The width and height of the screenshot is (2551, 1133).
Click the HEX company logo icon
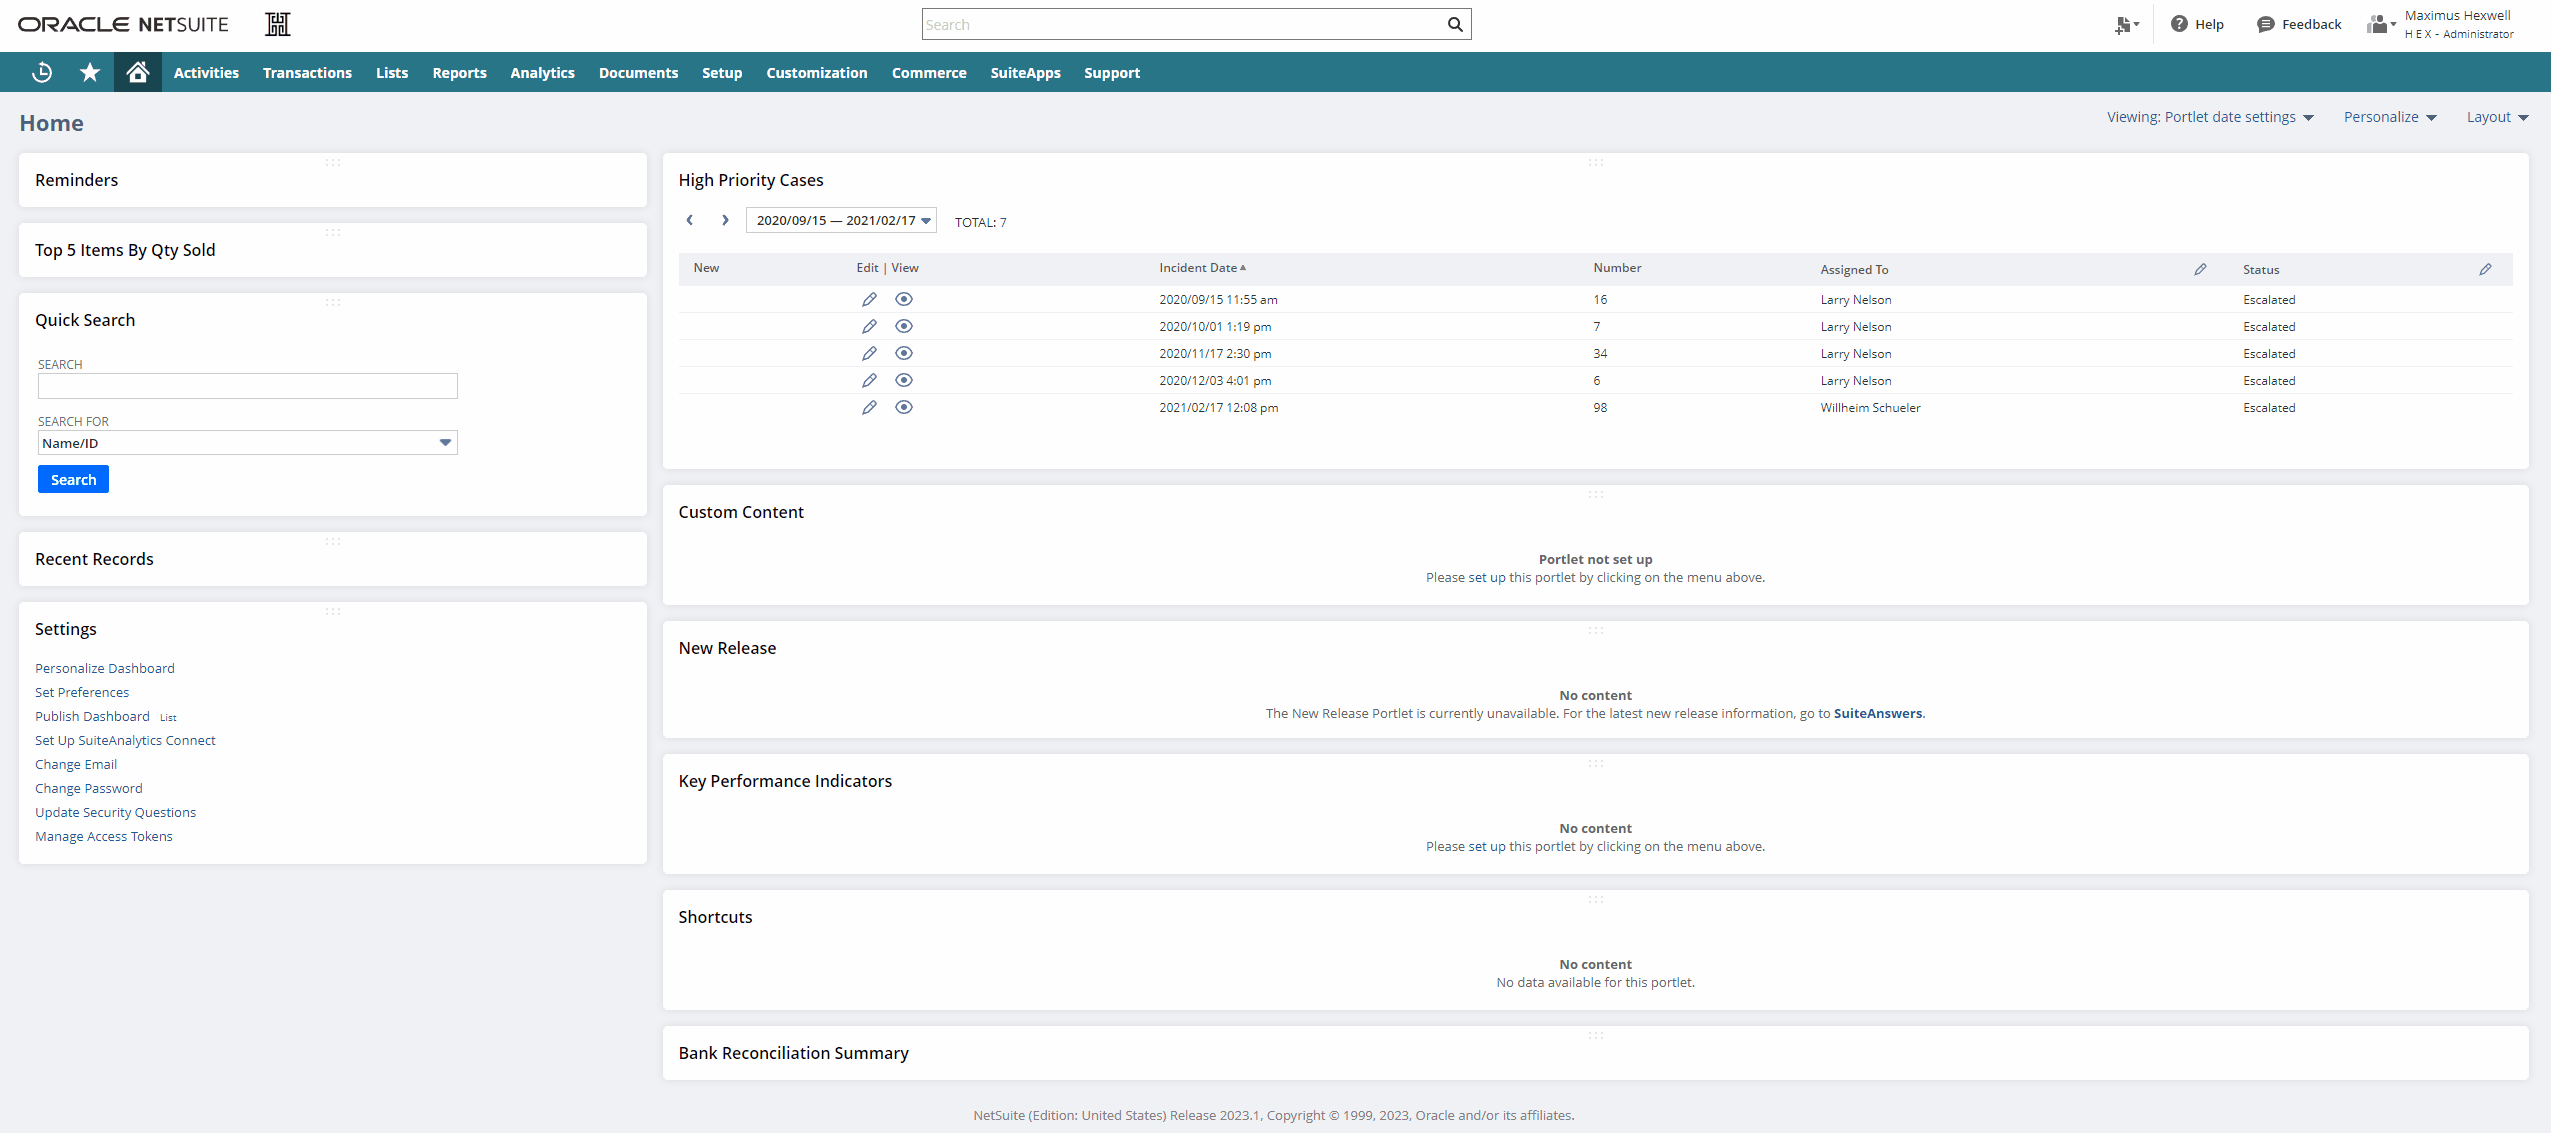(278, 24)
